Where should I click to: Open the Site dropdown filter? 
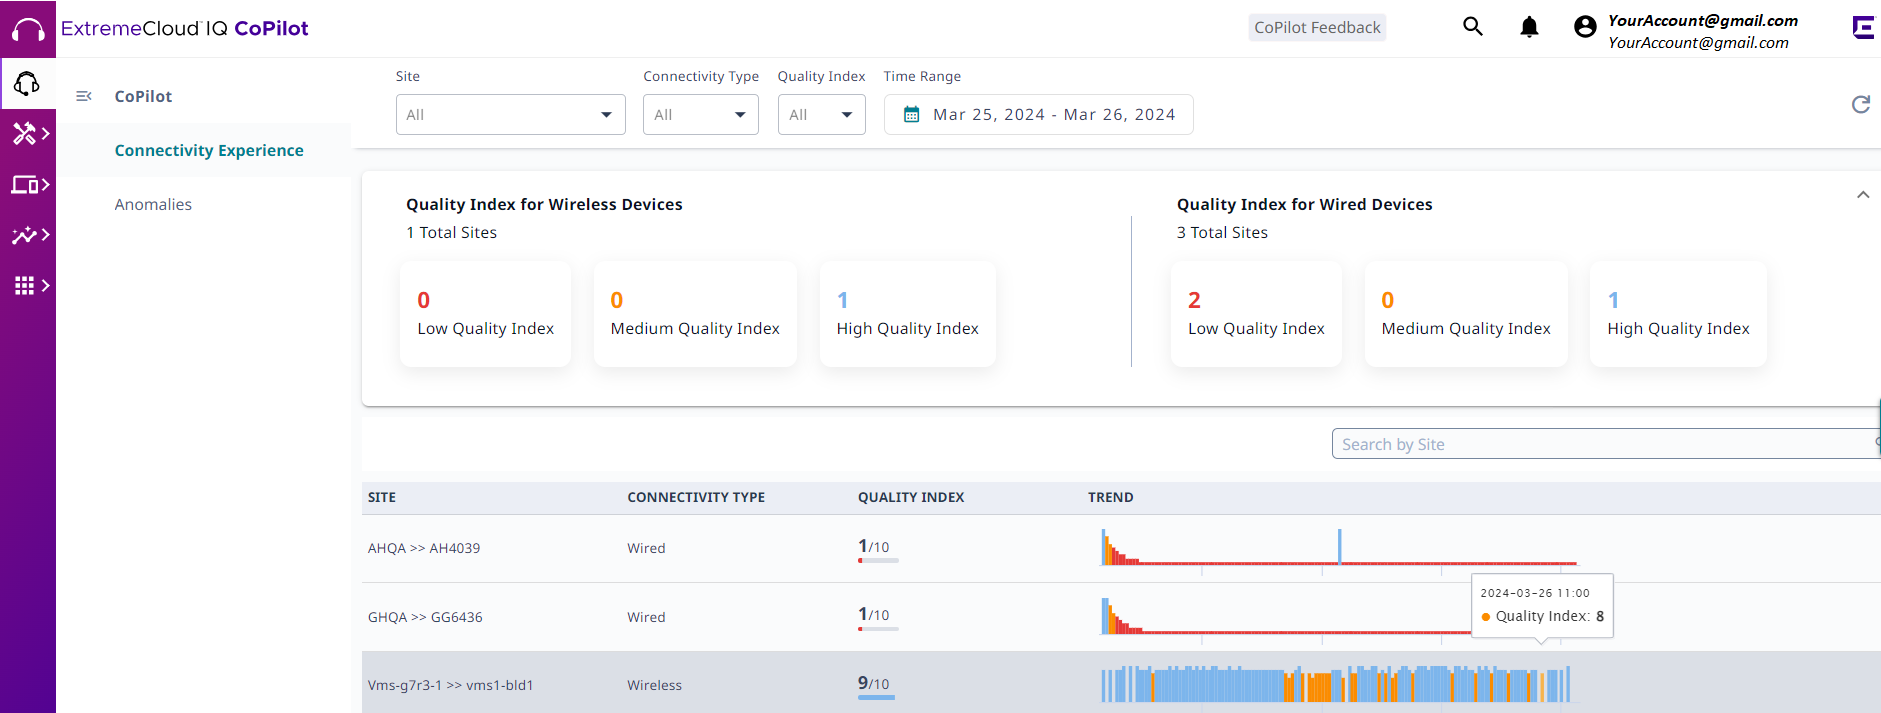[x=510, y=115]
